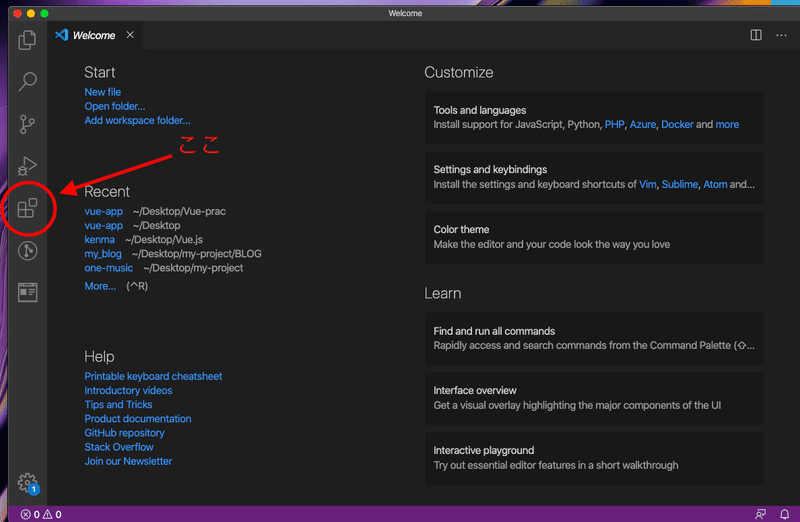Screen dimensions: 800x522
Task: Click the New file link
Action: (103, 92)
